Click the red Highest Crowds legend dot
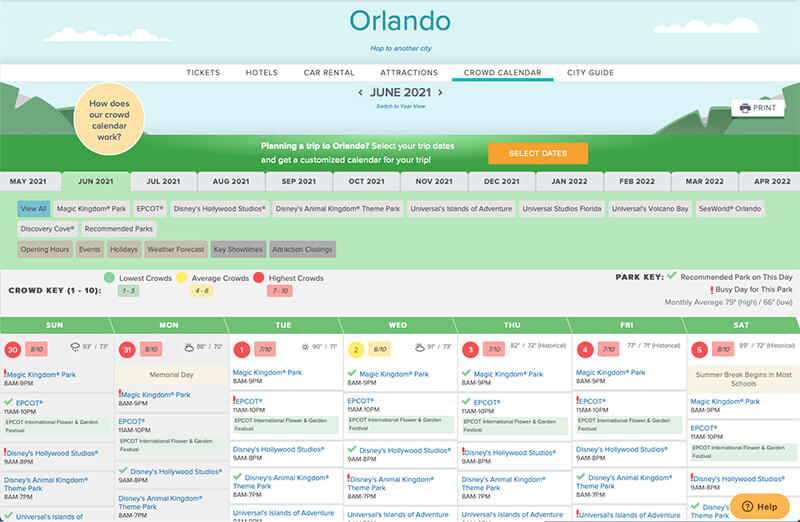 [258, 278]
